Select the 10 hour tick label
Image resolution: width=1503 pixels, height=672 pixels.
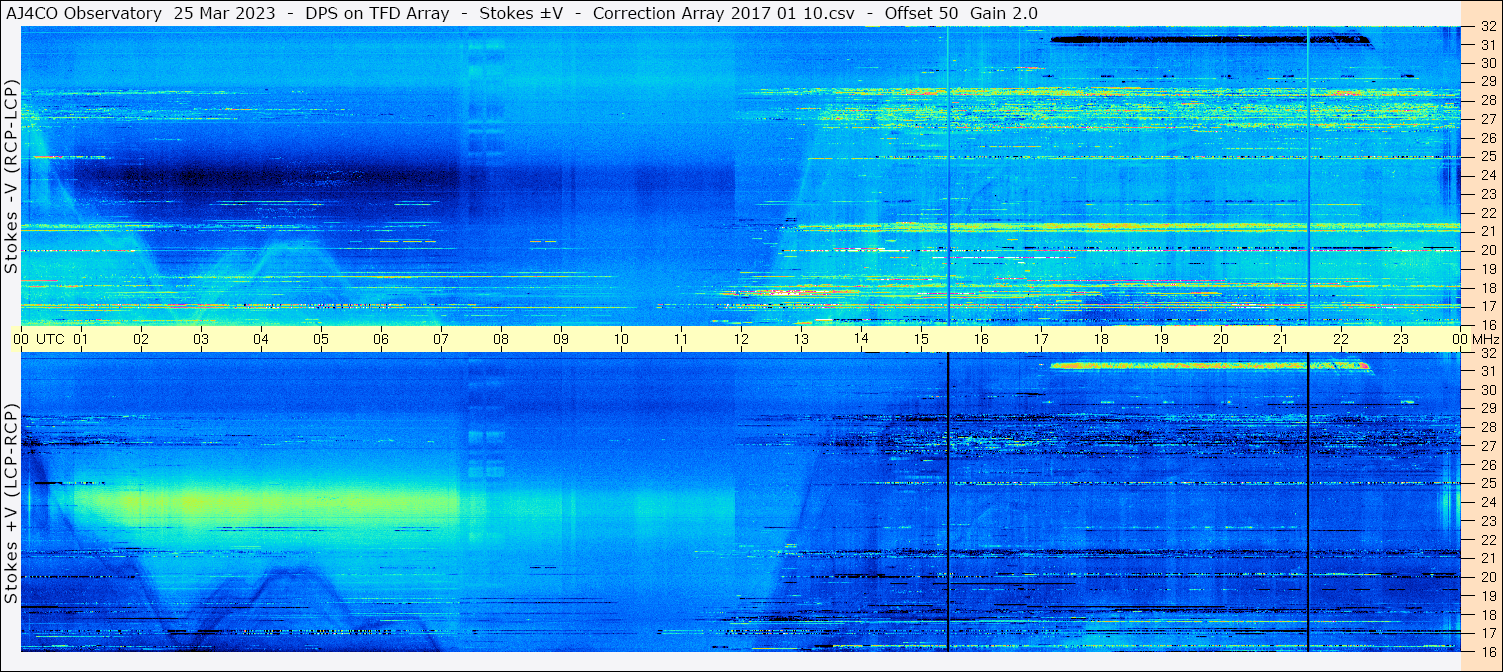point(621,339)
